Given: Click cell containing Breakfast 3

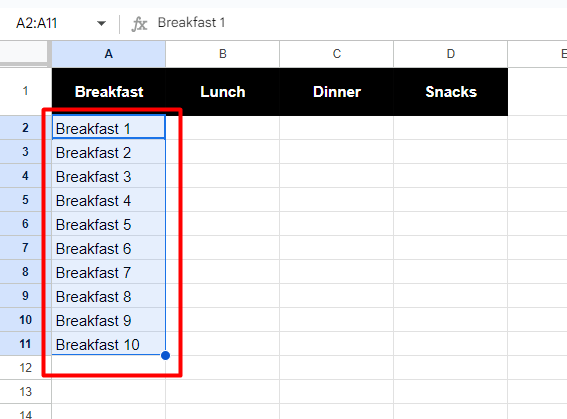Looking at the screenshot, I should tap(108, 176).
